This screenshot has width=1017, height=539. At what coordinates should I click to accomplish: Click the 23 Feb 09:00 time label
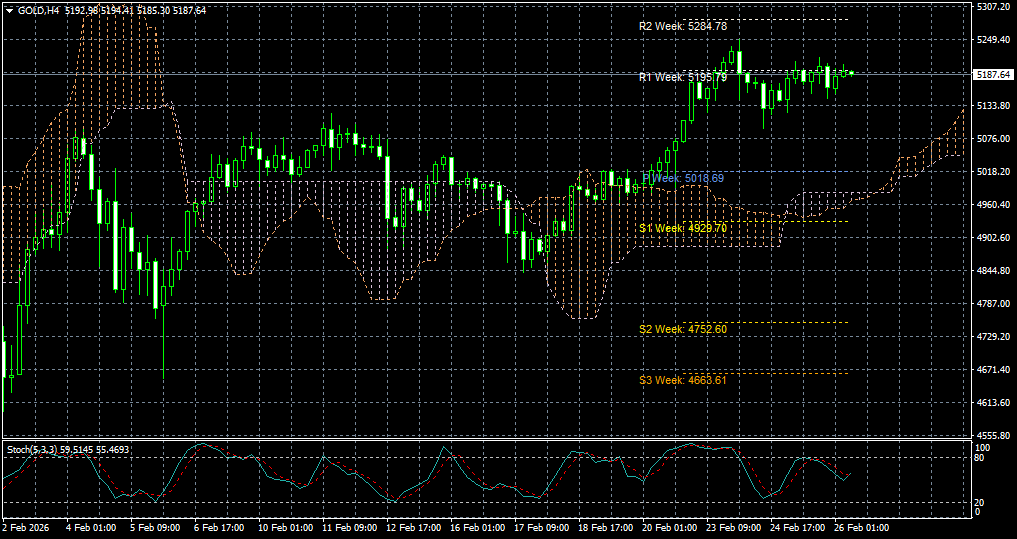(x=736, y=528)
